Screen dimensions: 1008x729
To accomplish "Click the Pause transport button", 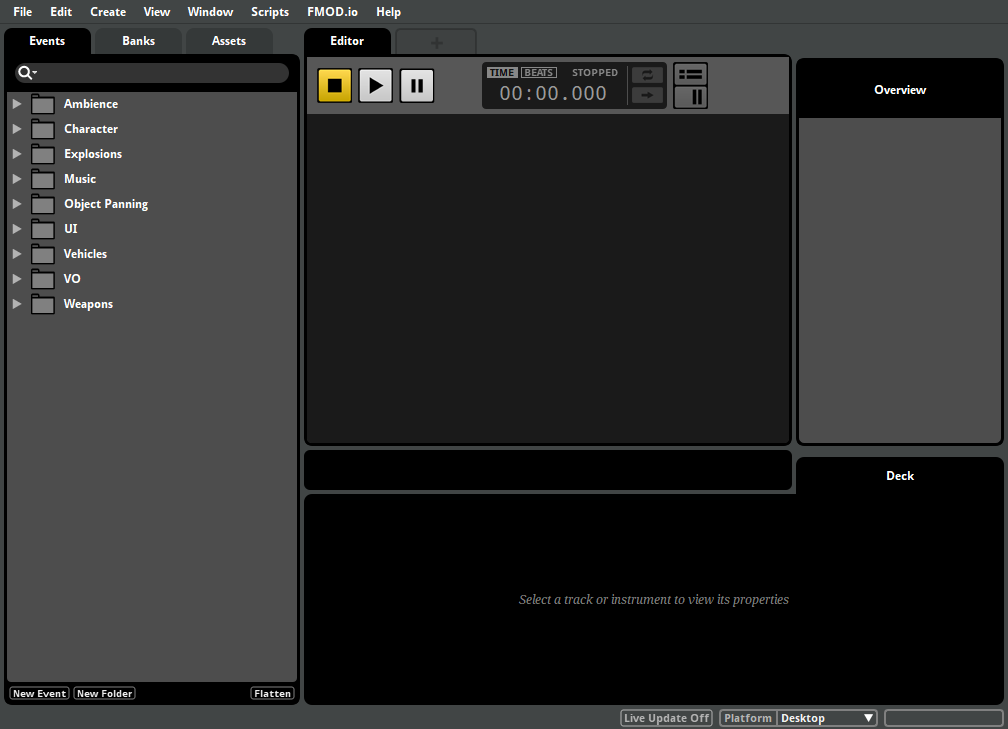I will (417, 86).
